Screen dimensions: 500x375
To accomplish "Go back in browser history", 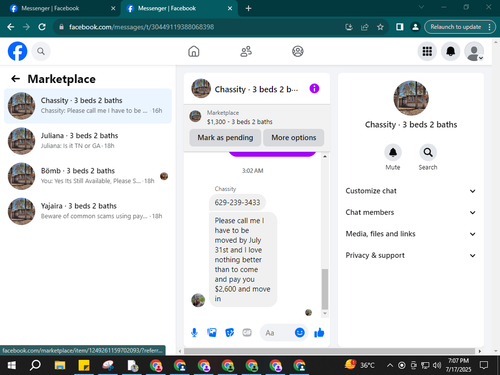I will (x=11, y=27).
